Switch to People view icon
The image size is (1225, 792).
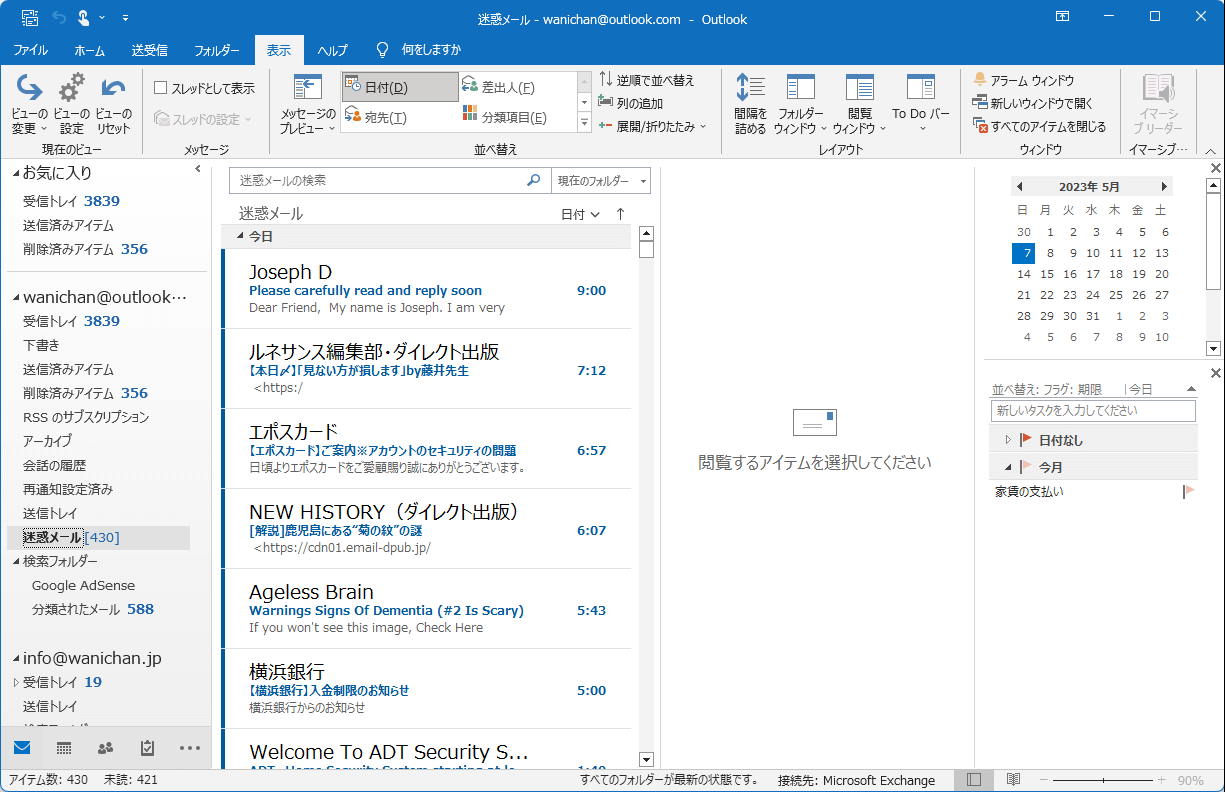tap(106, 747)
